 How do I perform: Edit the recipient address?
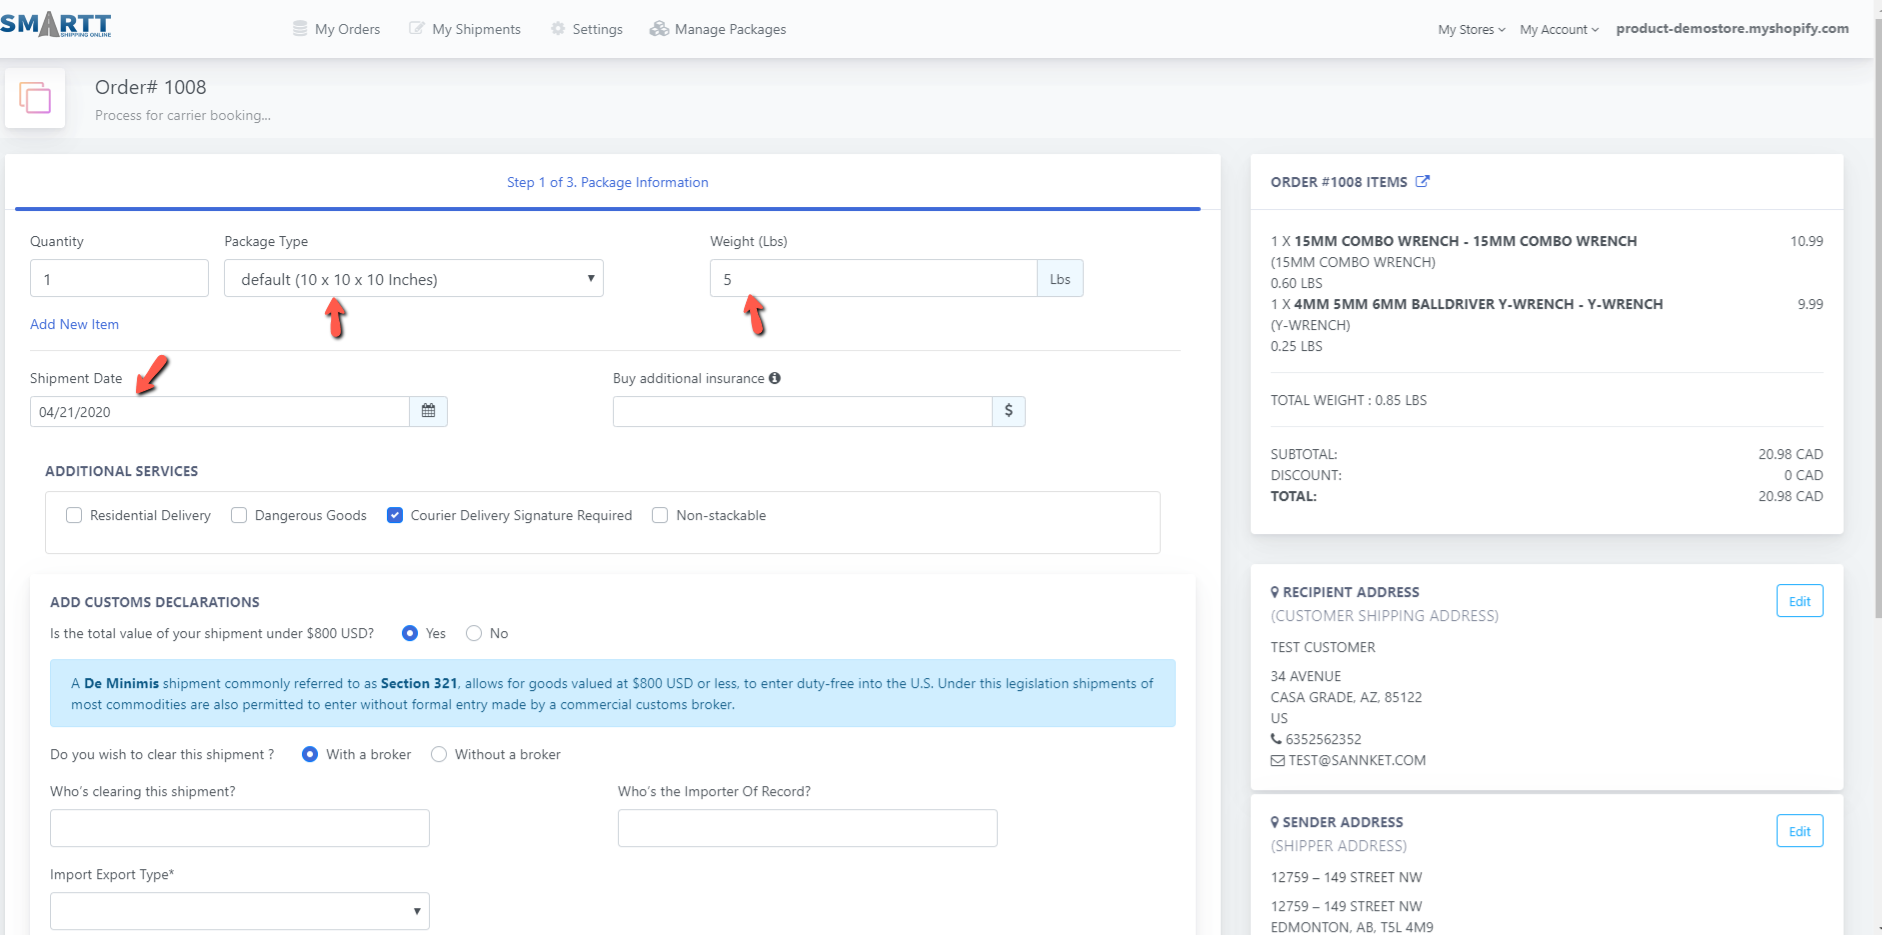click(1799, 601)
